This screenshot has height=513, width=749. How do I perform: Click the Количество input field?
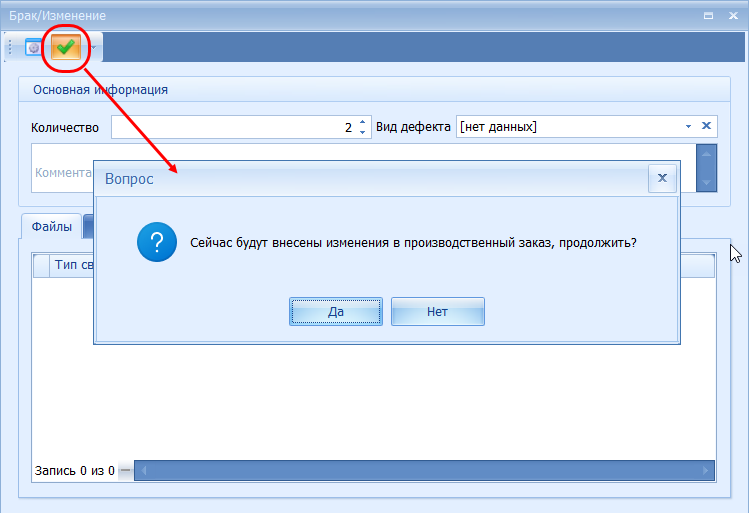[230, 127]
